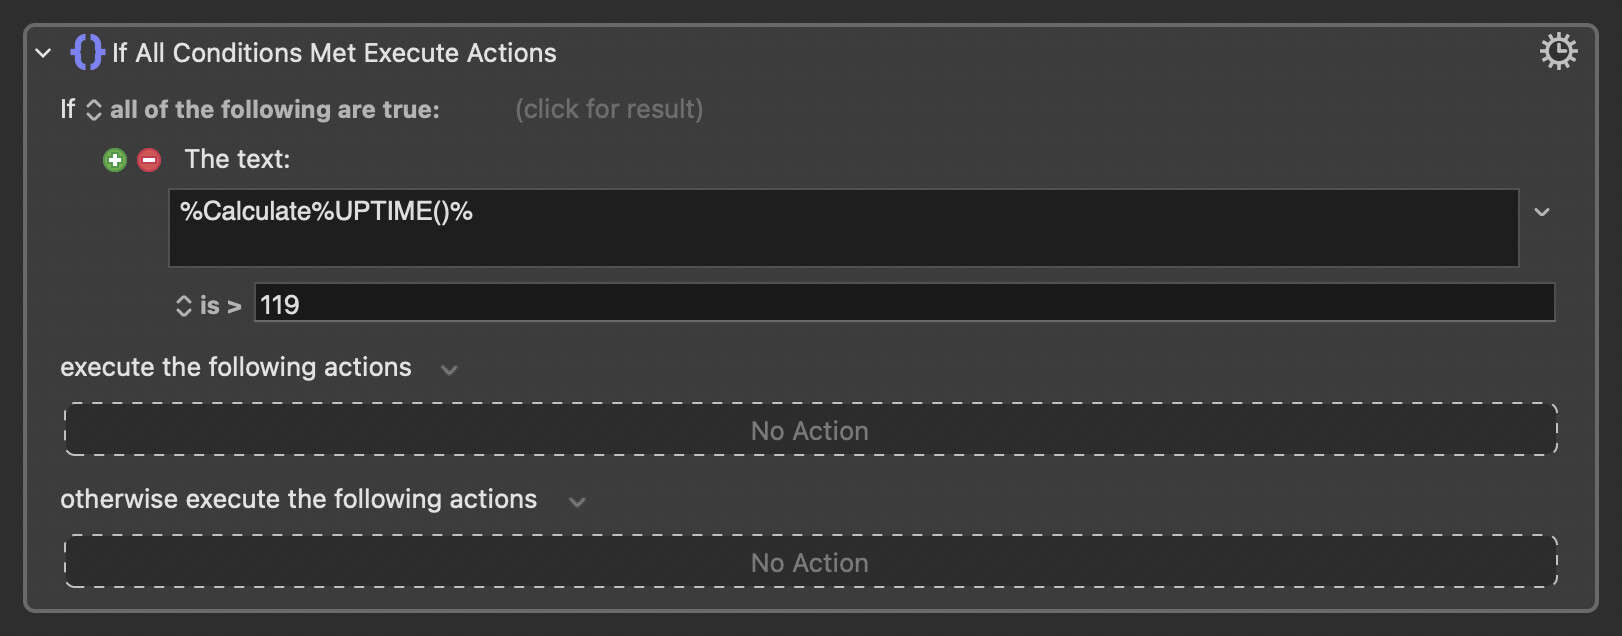Add a new condition with green plus
Image resolution: width=1622 pixels, height=636 pixels.
point(115,160)
